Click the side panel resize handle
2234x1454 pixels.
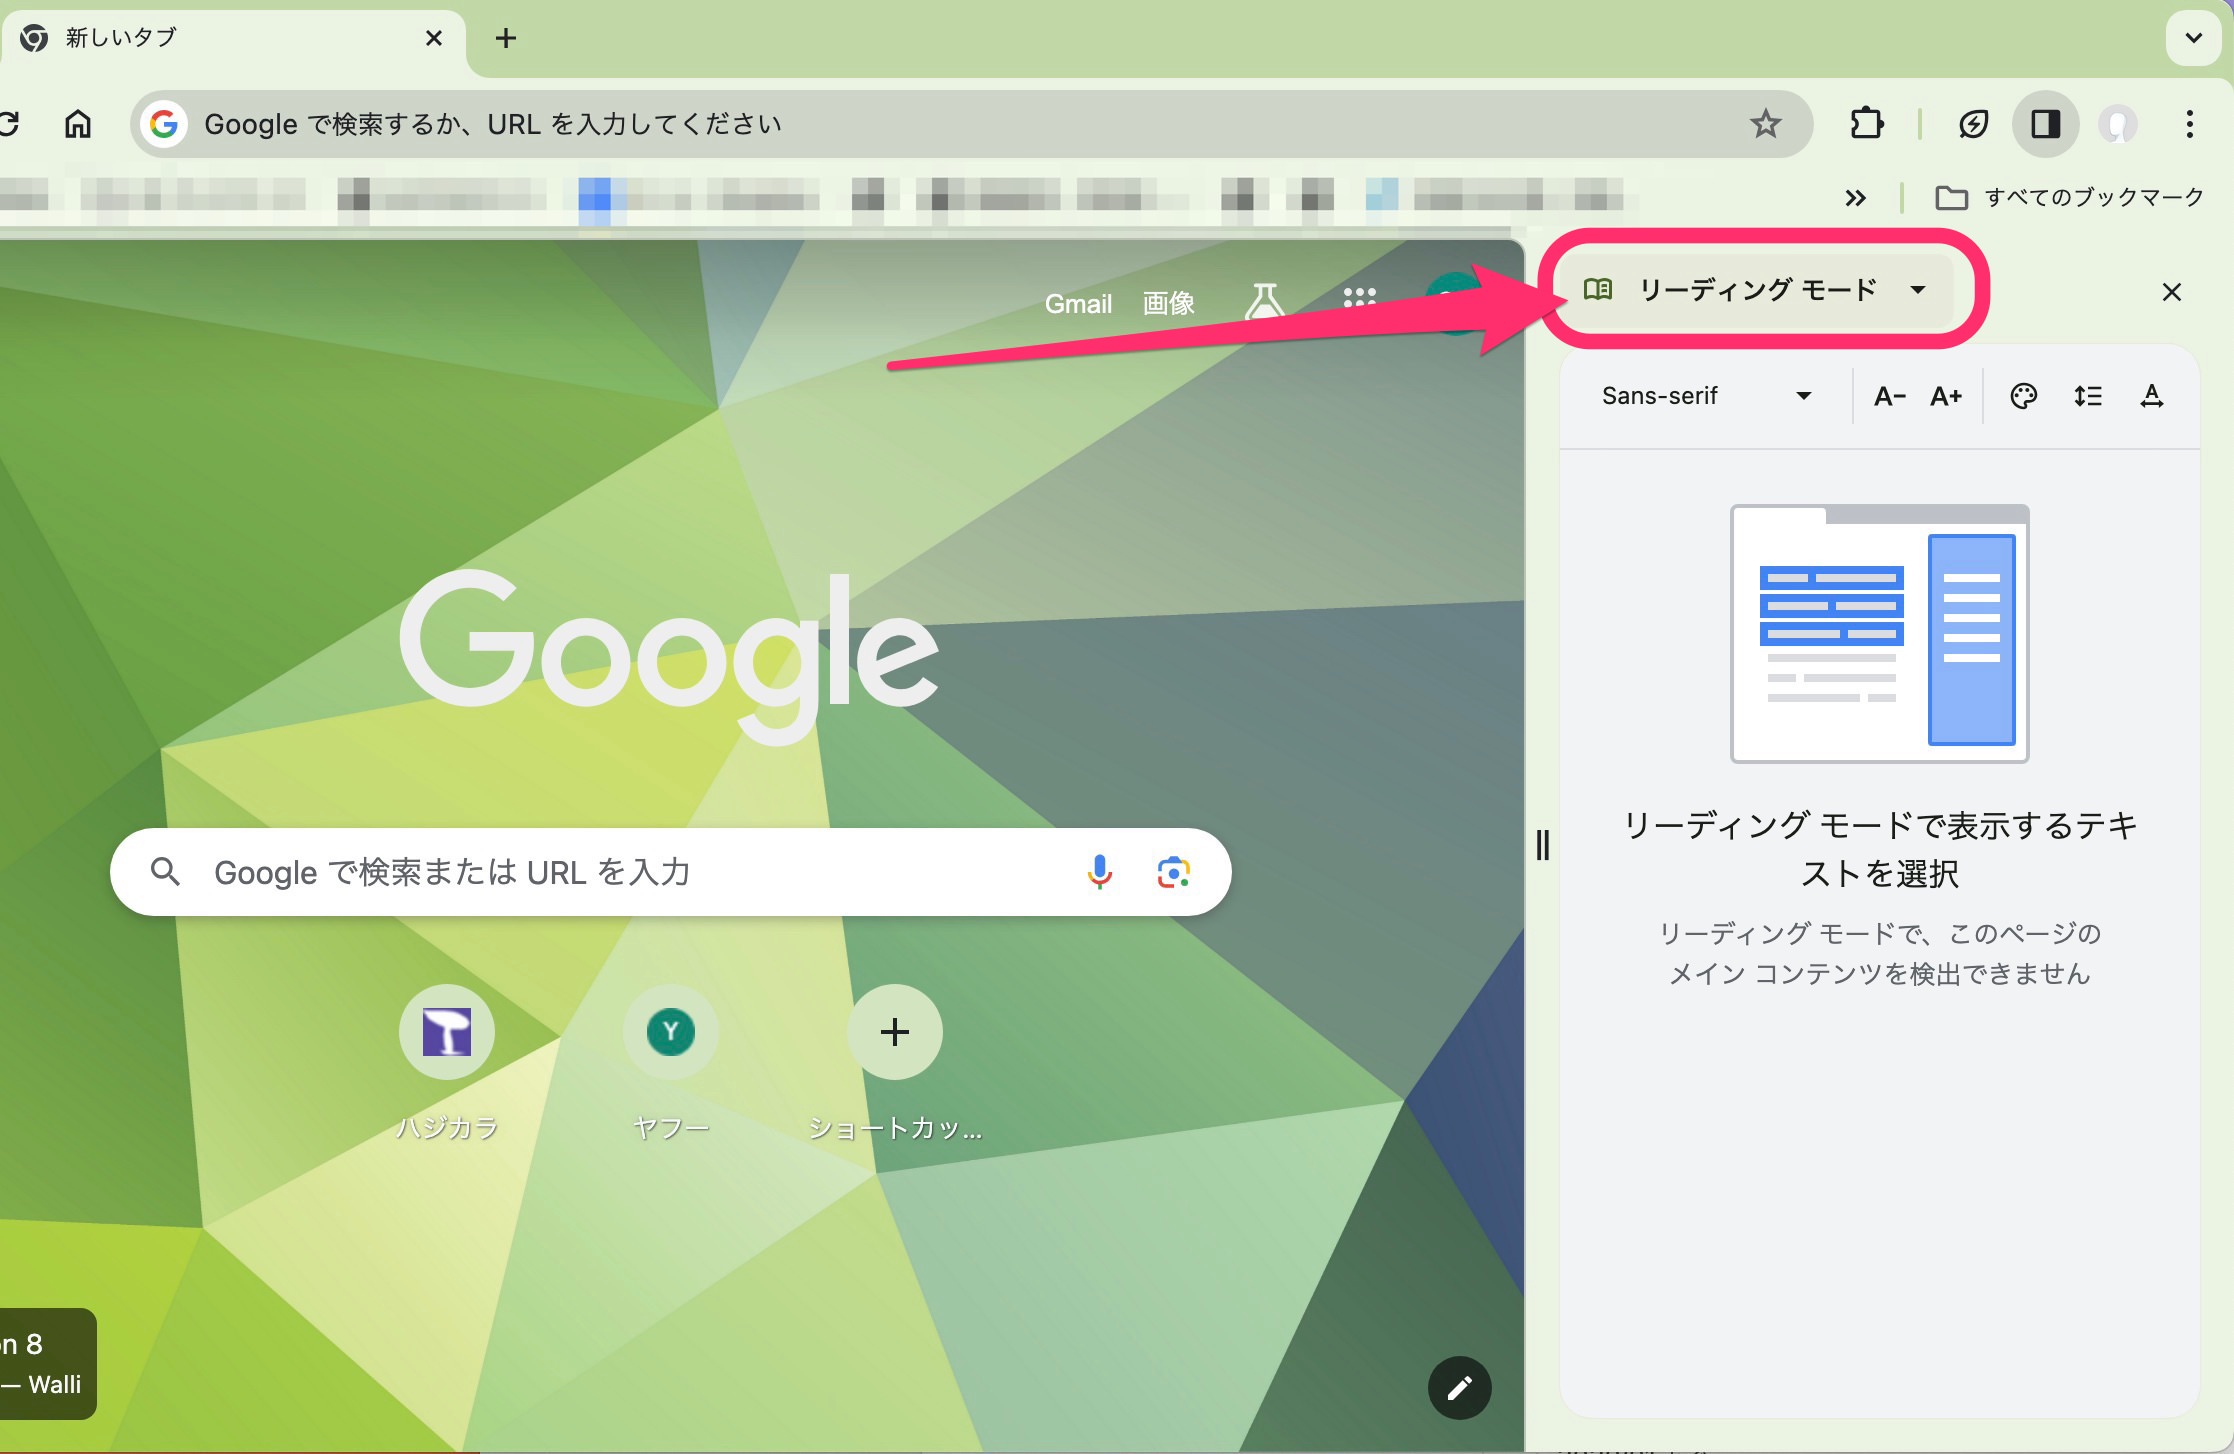click(x=1543, y=845)
